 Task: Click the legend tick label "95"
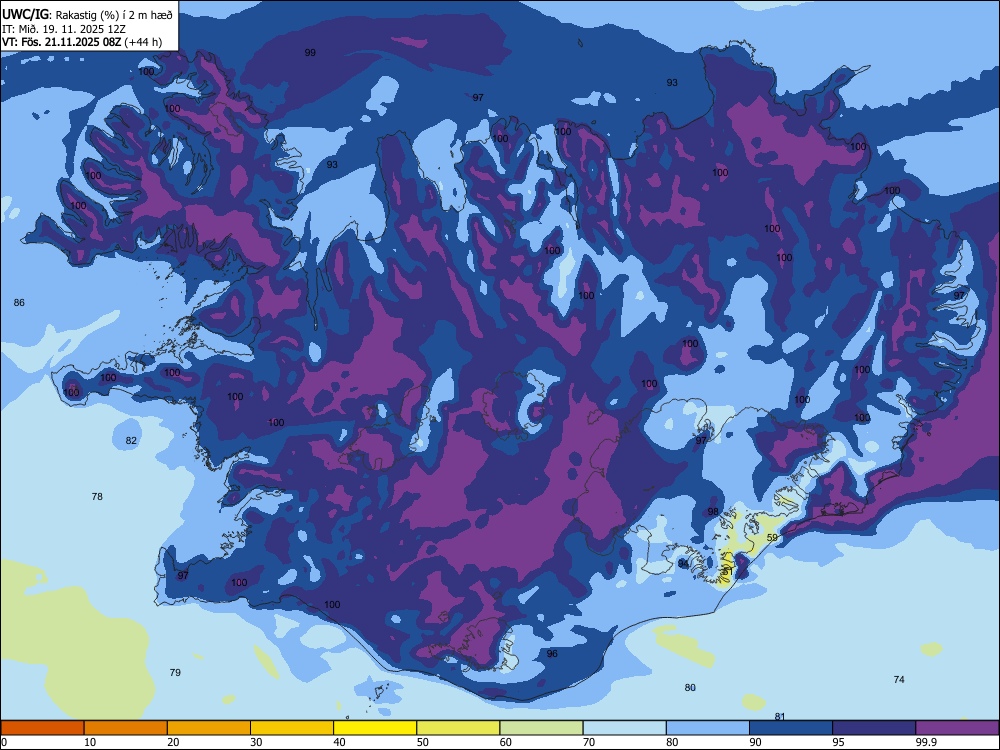tap(839, 742)
